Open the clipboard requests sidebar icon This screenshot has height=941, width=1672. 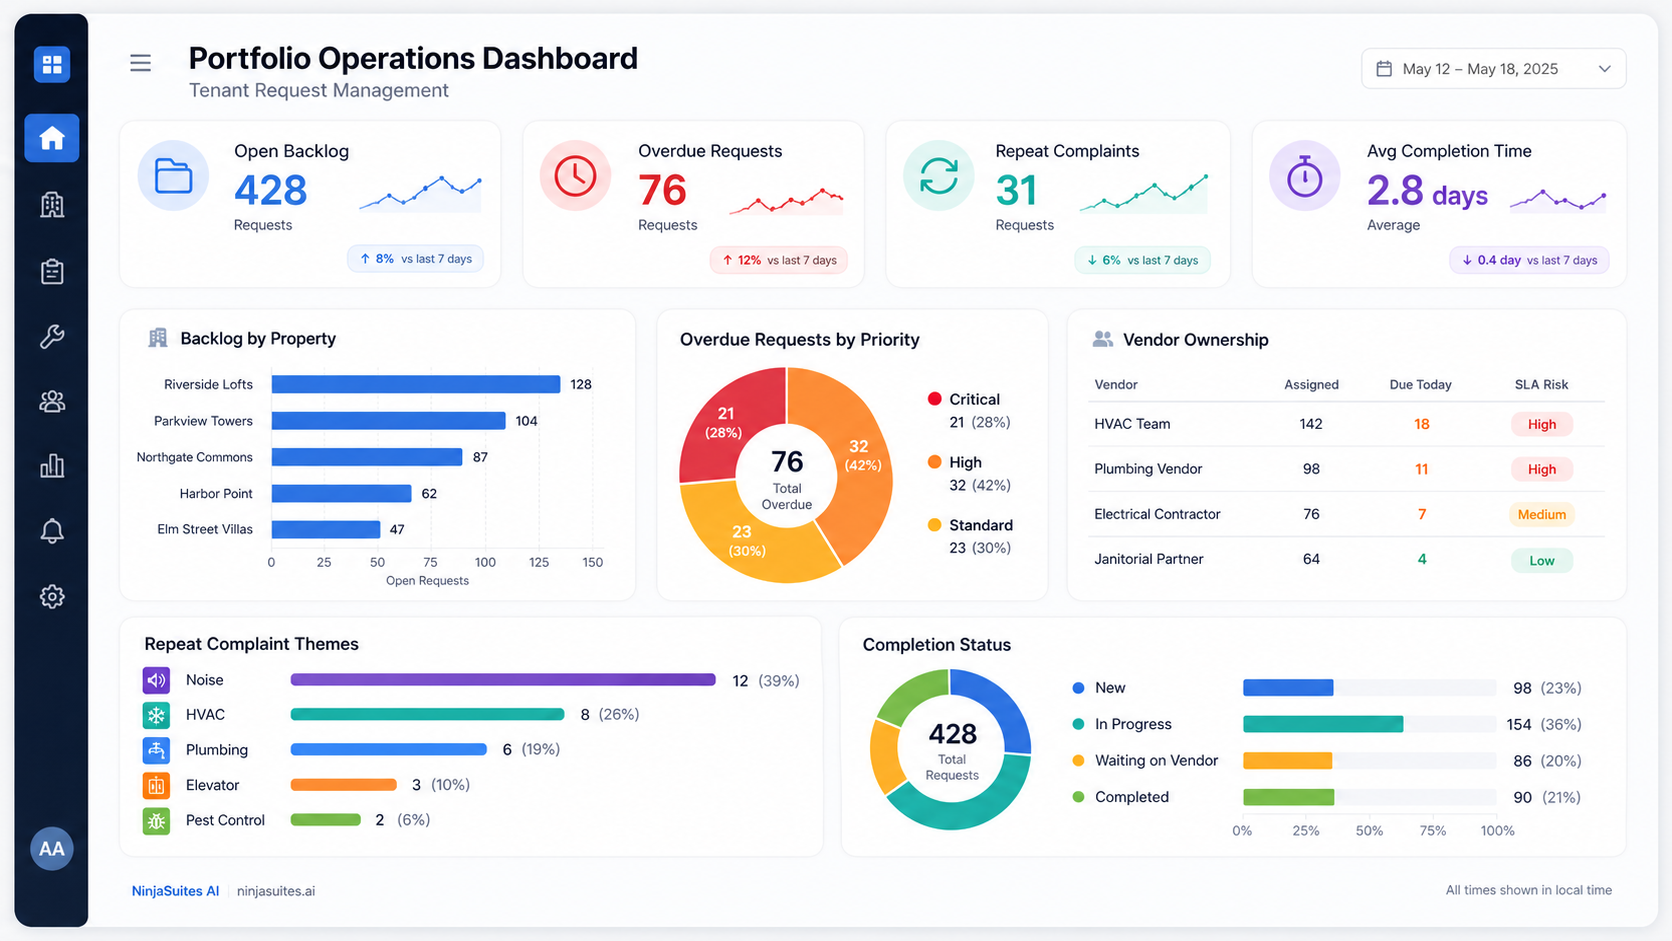pyautogui.click(x=52, y=271)
